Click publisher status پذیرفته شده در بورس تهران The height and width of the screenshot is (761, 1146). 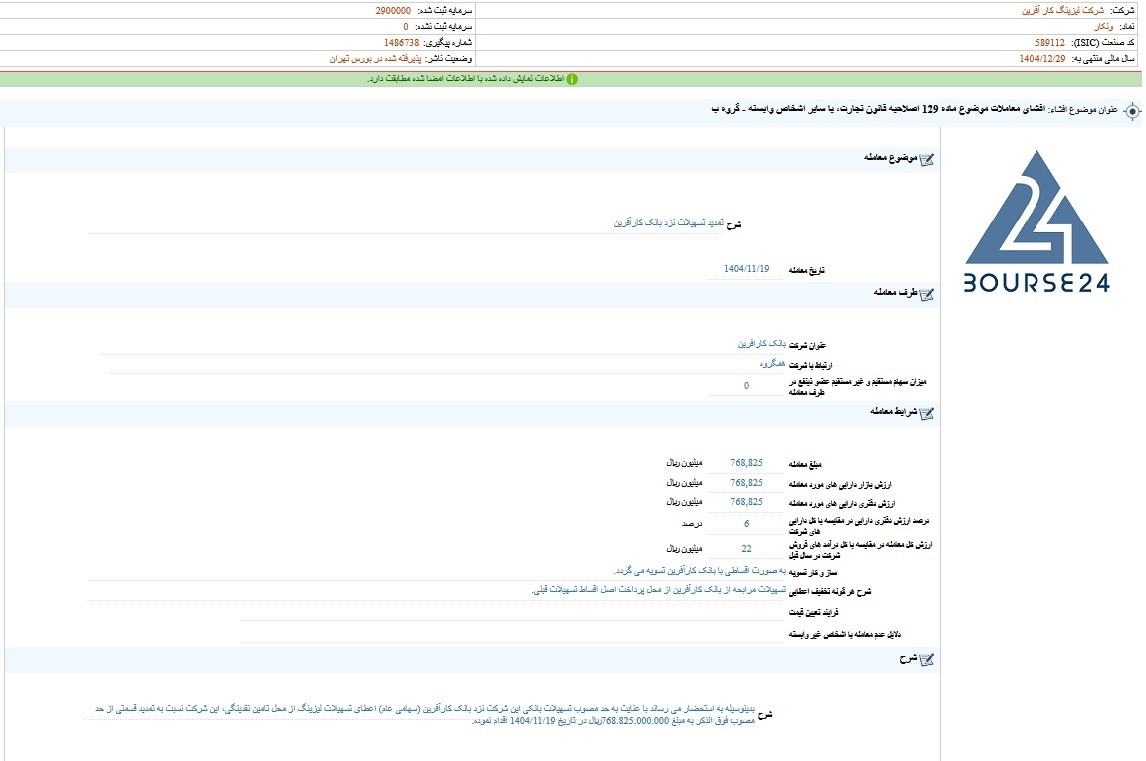[x=376, y=58]
